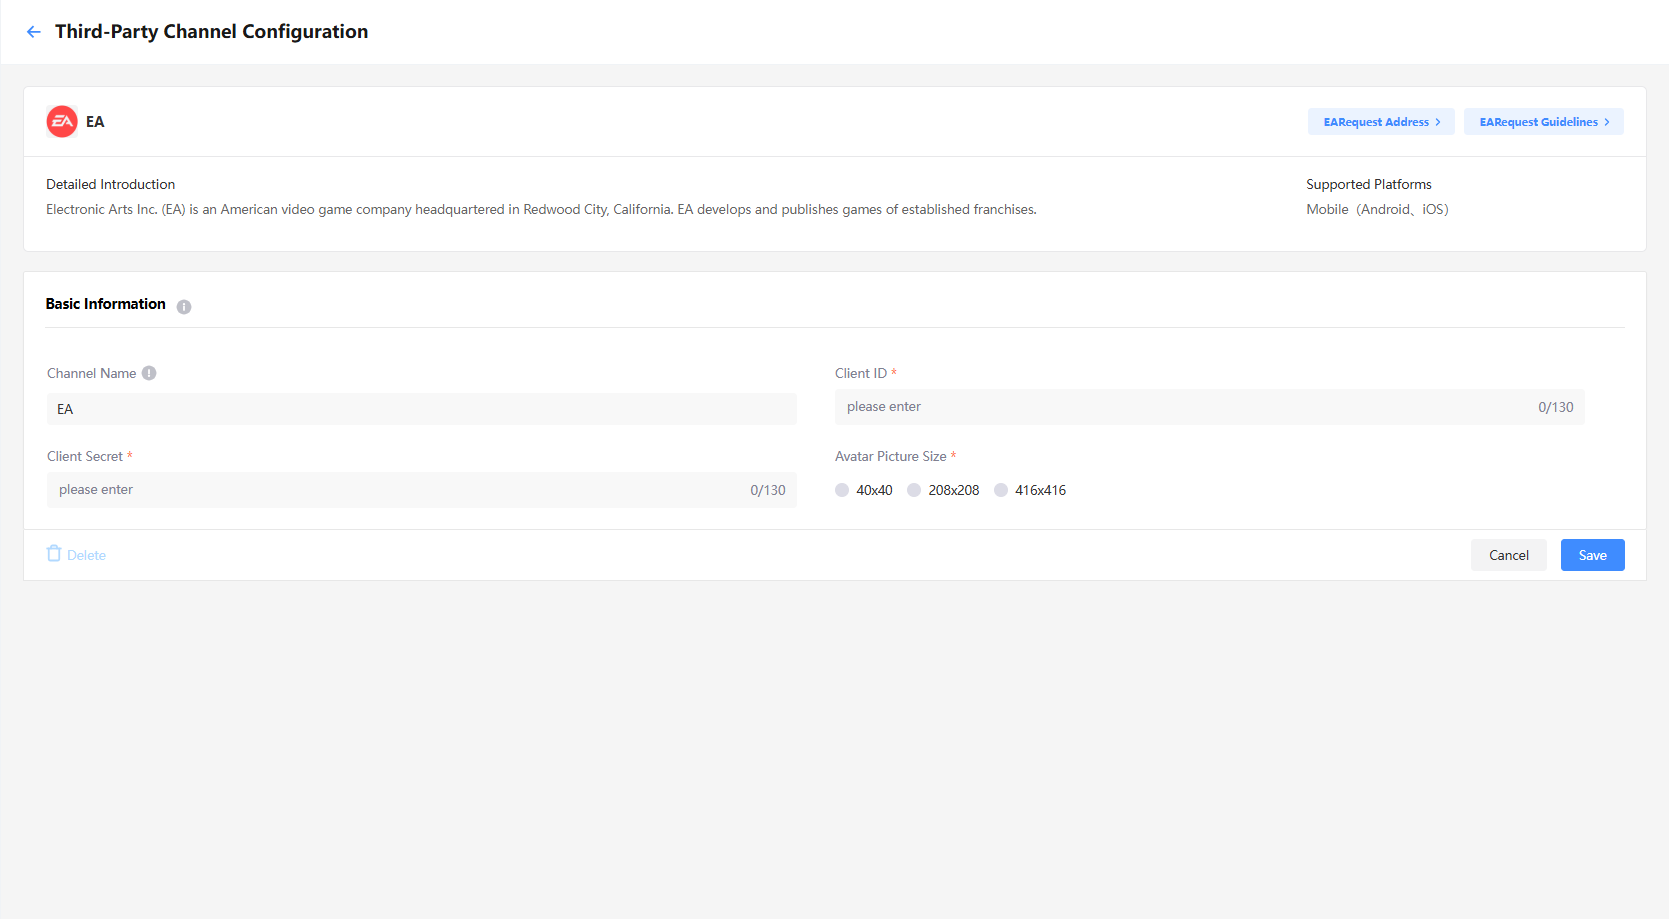This screenshot has width=1669, height=919.
Task: Select the 208x208 avatar size
Action: click(914, 490)
